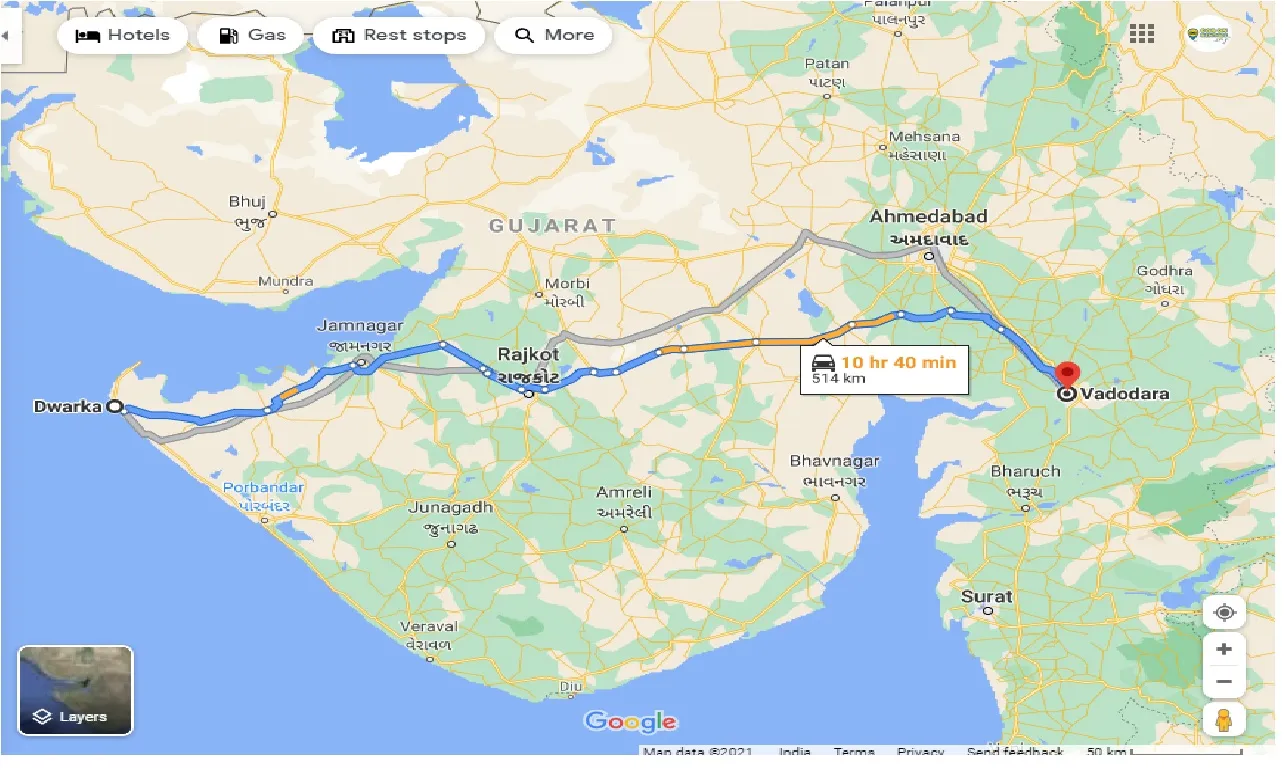Screen dimensions: 1284x770
Task: Click the Ahmedabad city label
Action: pyautogui.click(x=928, y=216)
